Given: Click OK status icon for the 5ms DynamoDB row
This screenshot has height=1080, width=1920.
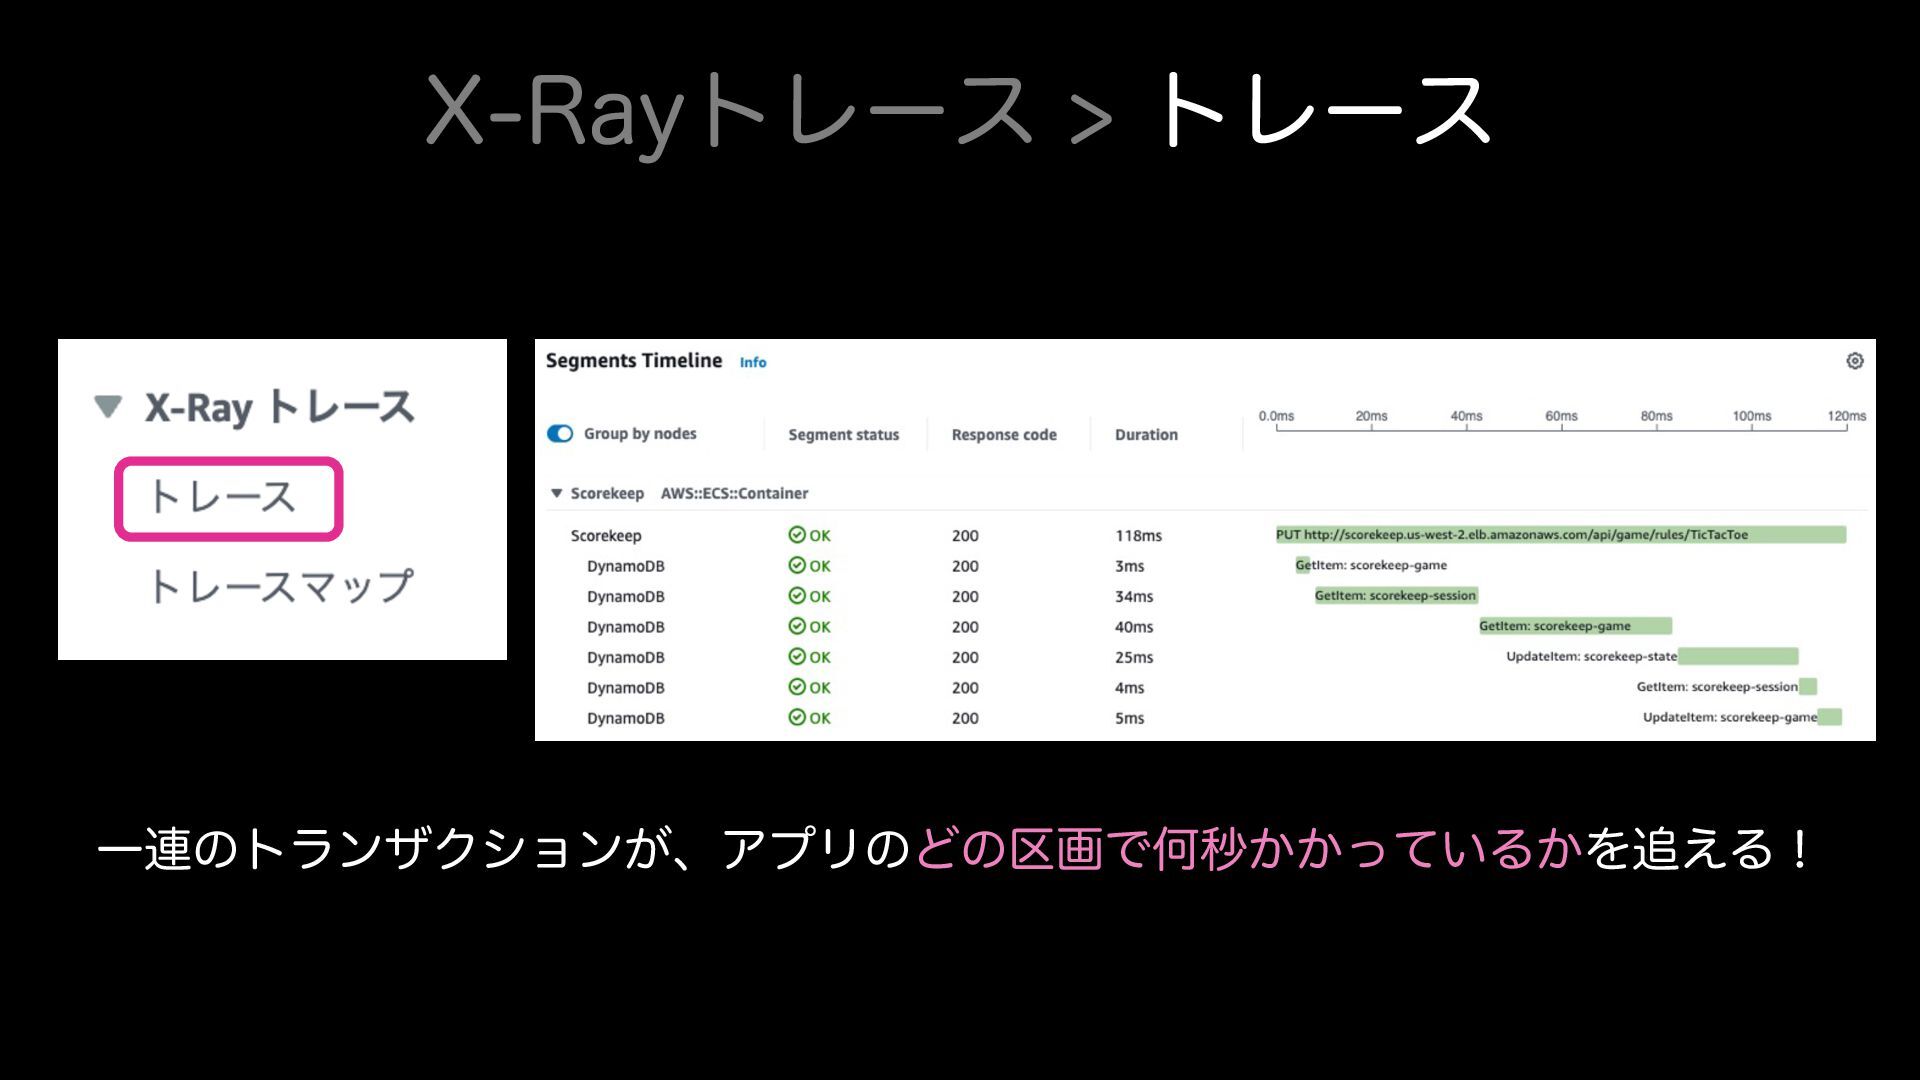Looking at the screenshot, I should pos(797,718).
